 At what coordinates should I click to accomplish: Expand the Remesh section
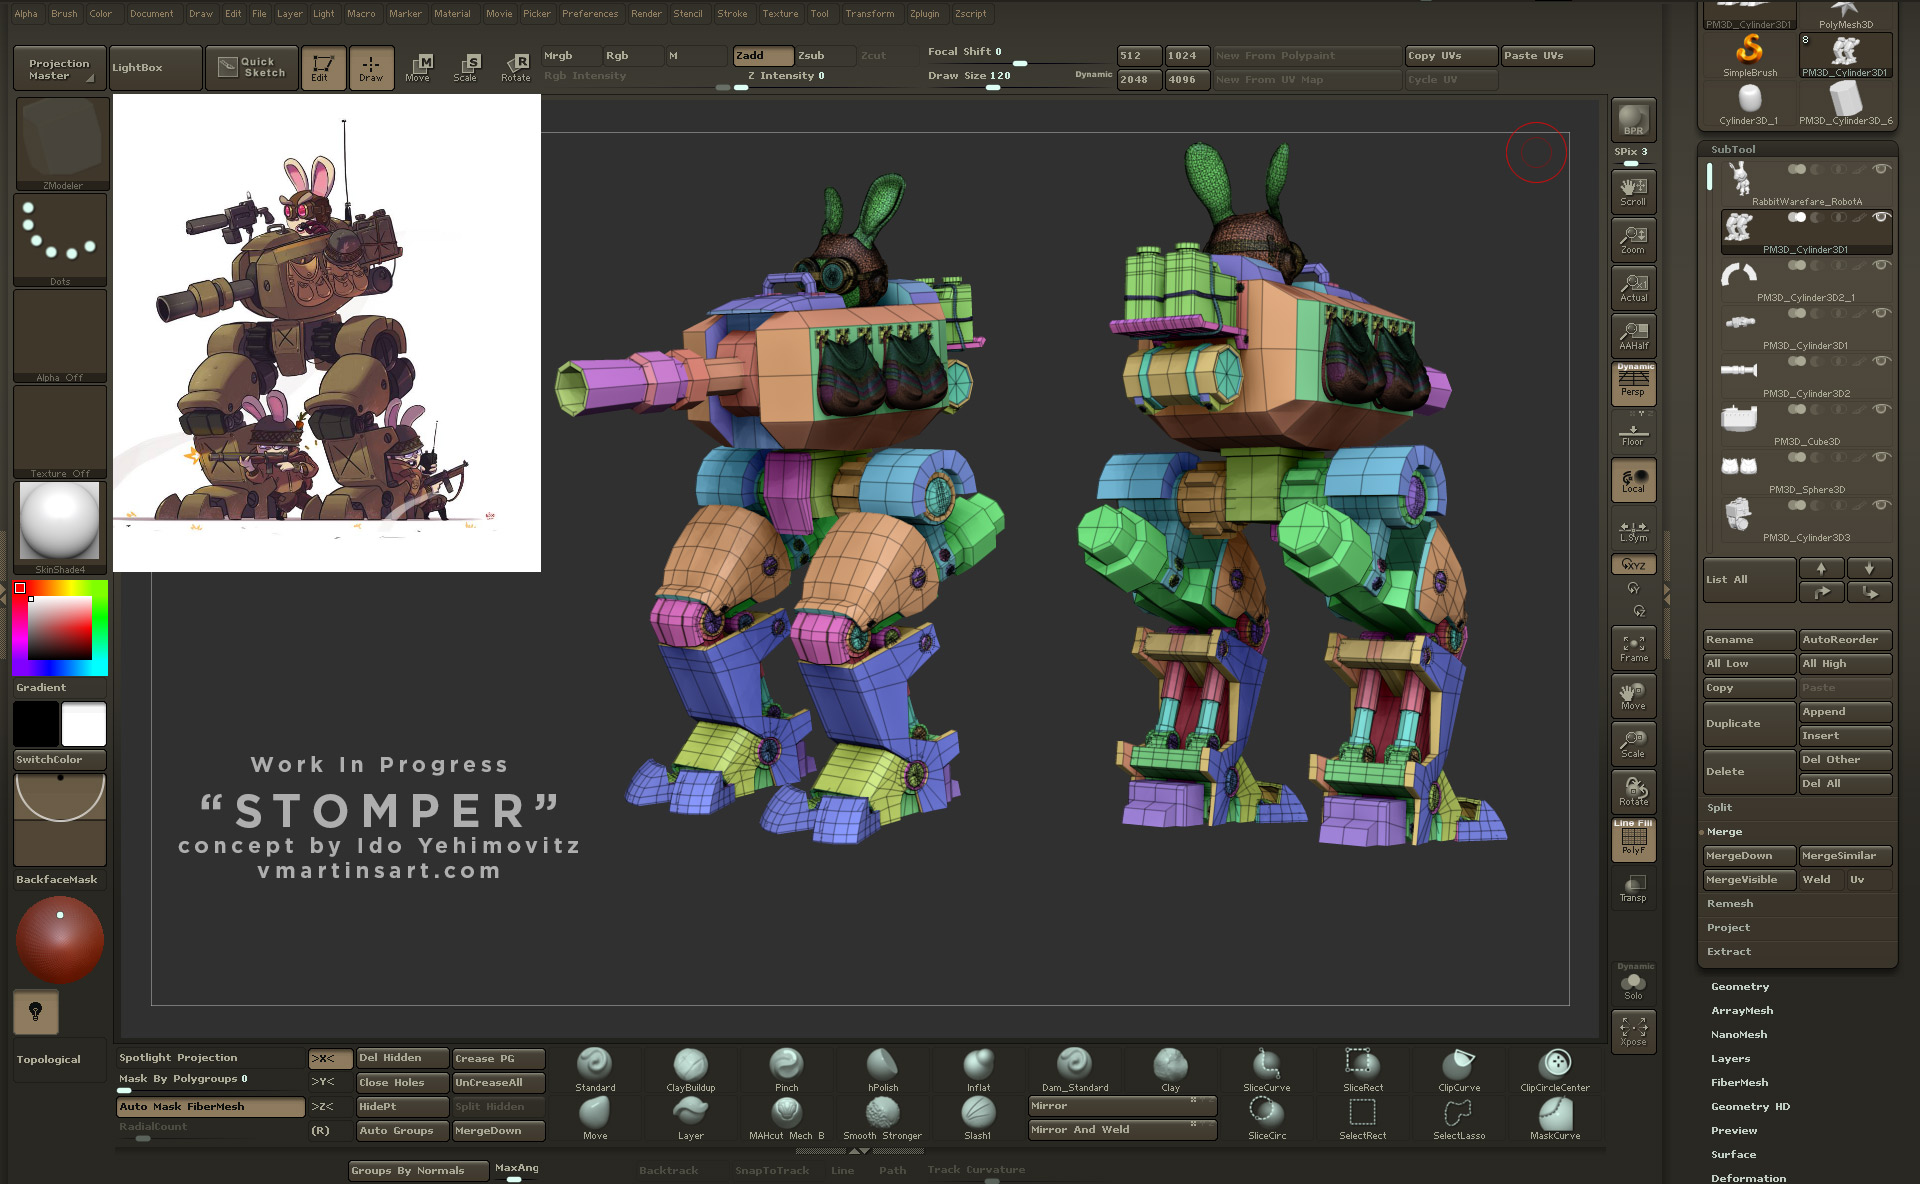coord(1729,903)
